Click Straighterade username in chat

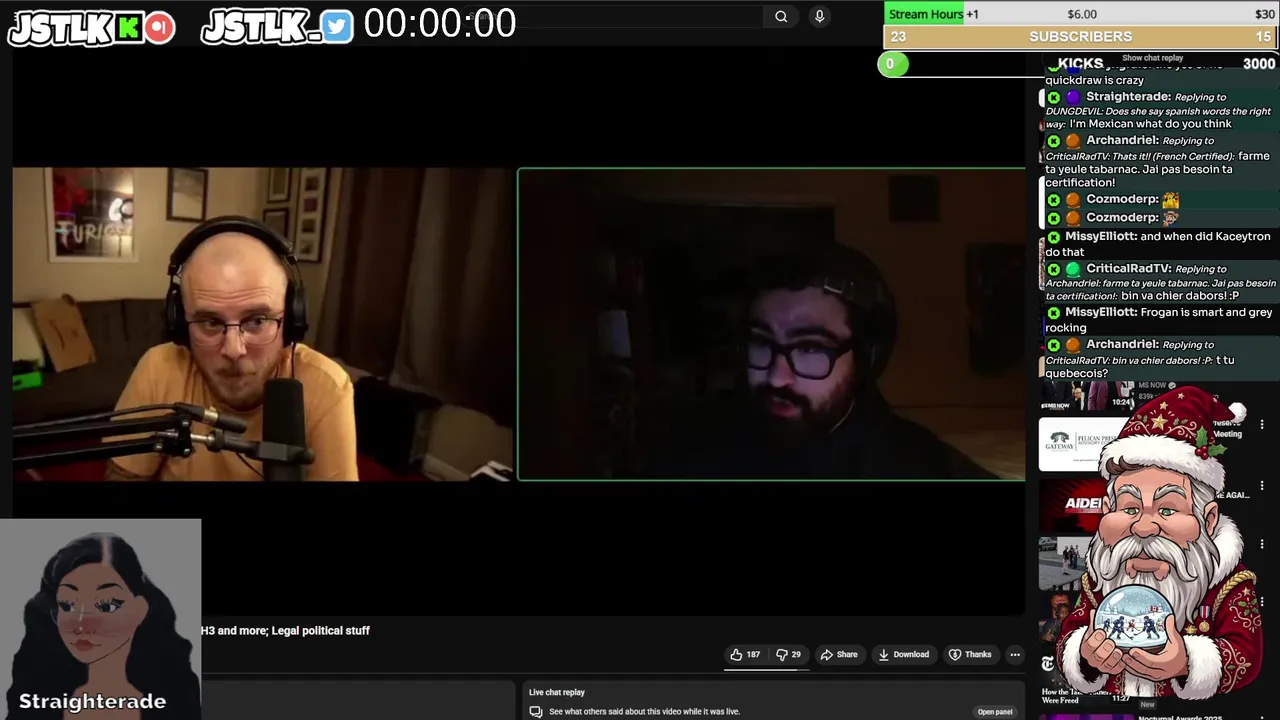[x=1128, y=97]
